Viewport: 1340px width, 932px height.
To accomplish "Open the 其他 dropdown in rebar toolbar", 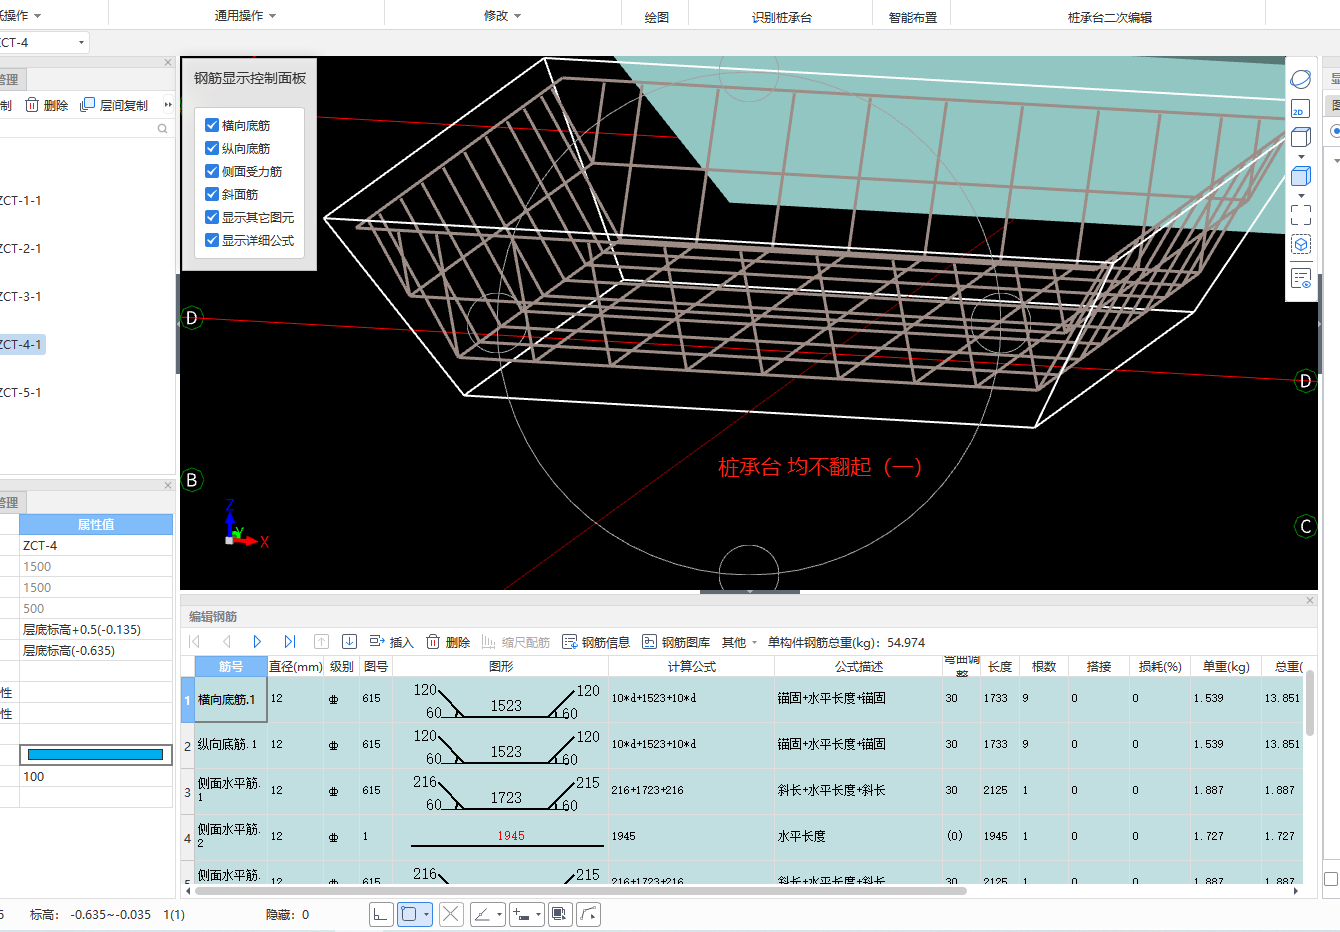I will 740,642.
